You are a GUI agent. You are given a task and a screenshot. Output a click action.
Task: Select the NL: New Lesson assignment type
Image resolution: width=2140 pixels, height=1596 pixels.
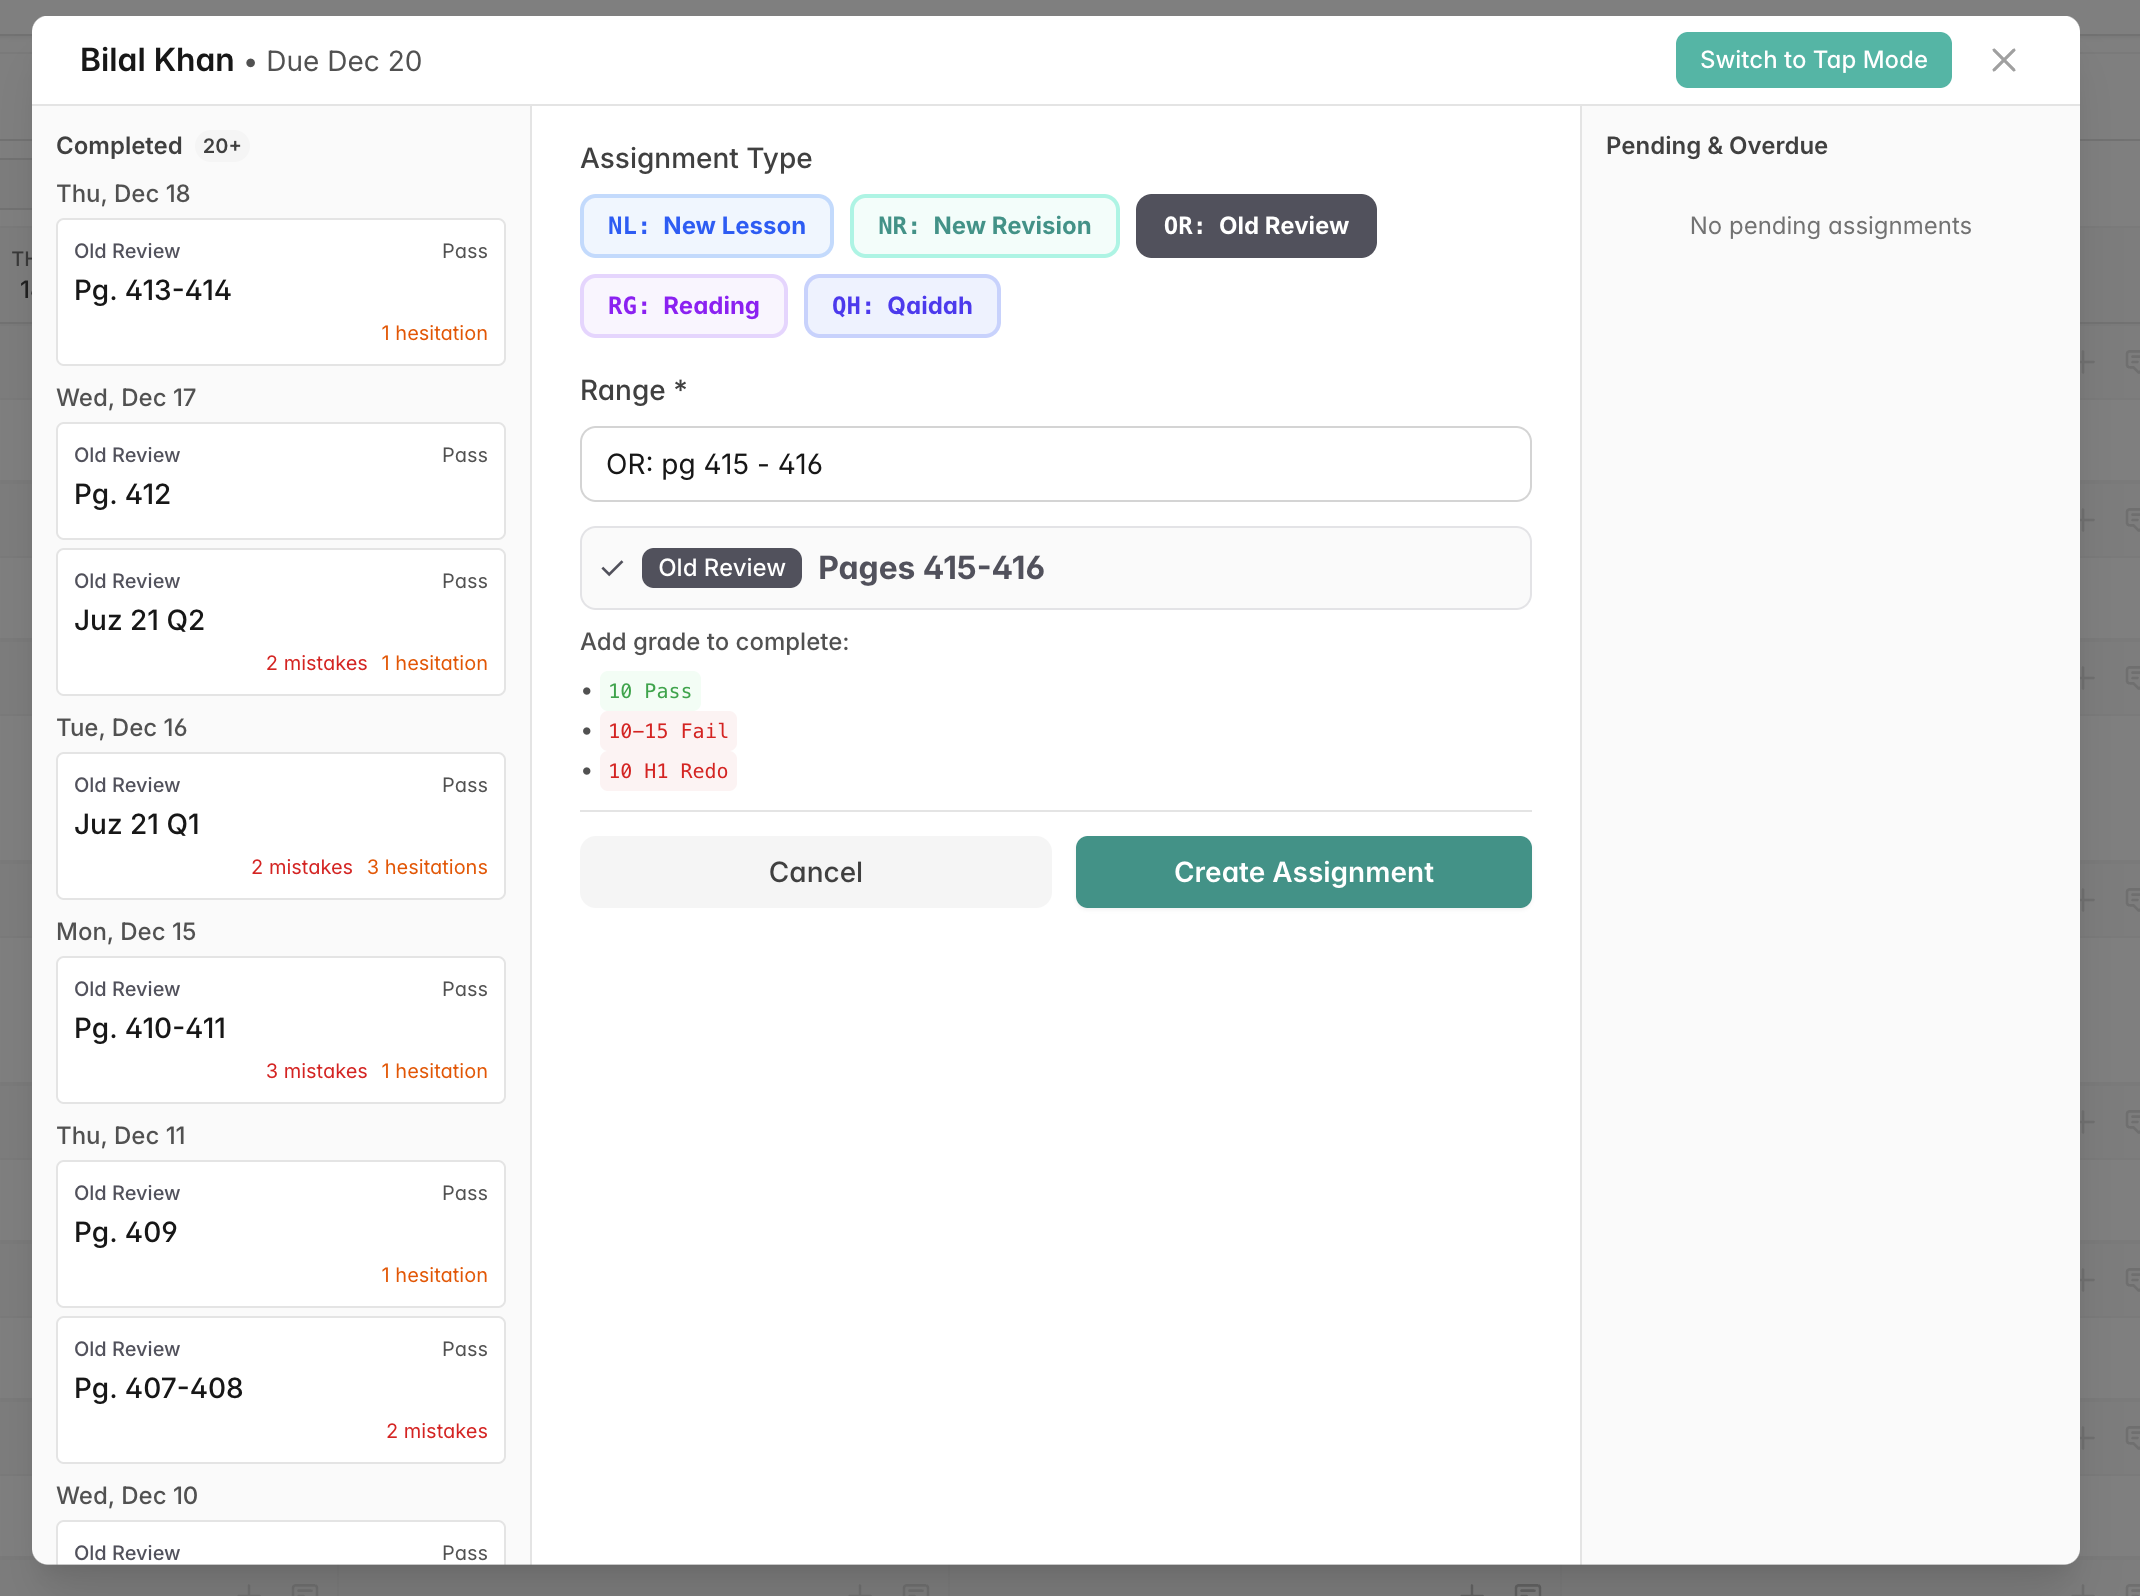tap(706, 226)
